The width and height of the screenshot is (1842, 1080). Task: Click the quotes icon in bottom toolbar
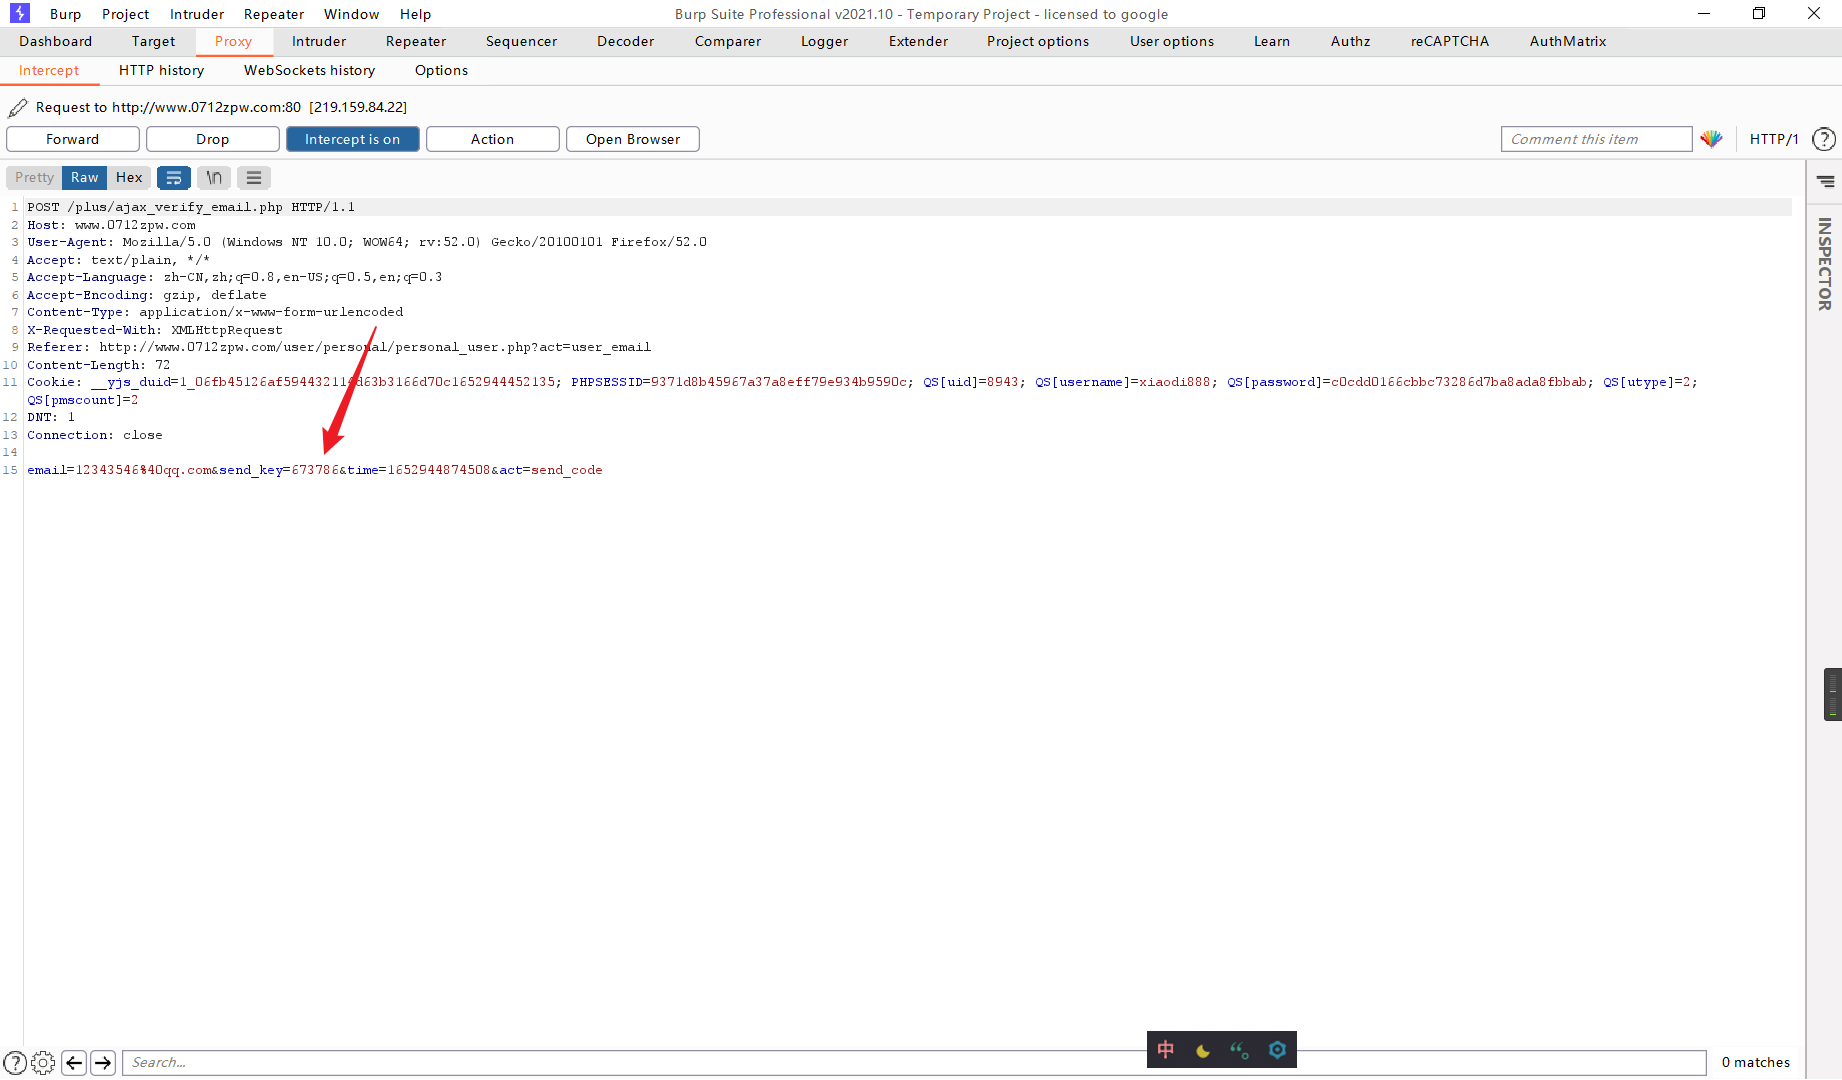point(1240,1050)
